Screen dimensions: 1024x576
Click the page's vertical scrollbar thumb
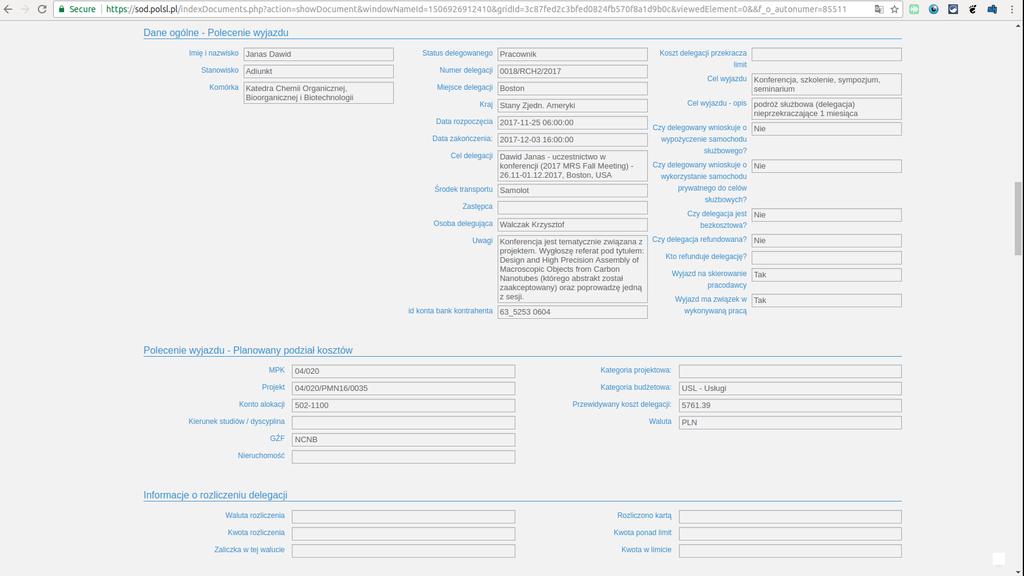(1017, 219)
